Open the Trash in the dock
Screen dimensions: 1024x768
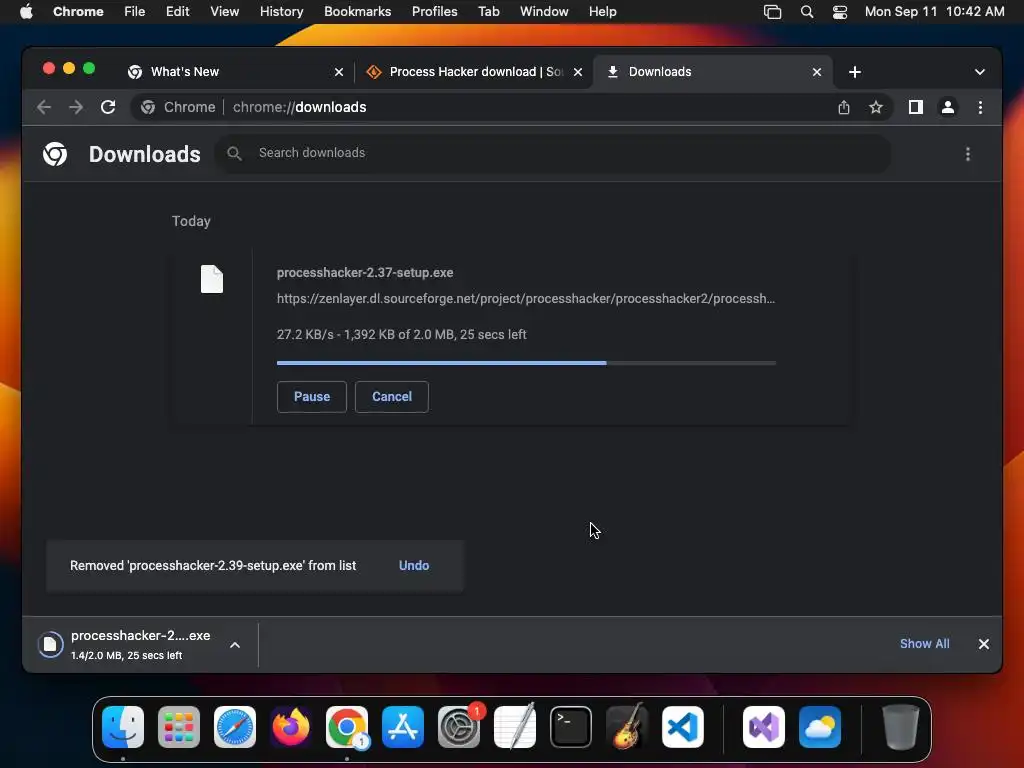coord(901,727)
